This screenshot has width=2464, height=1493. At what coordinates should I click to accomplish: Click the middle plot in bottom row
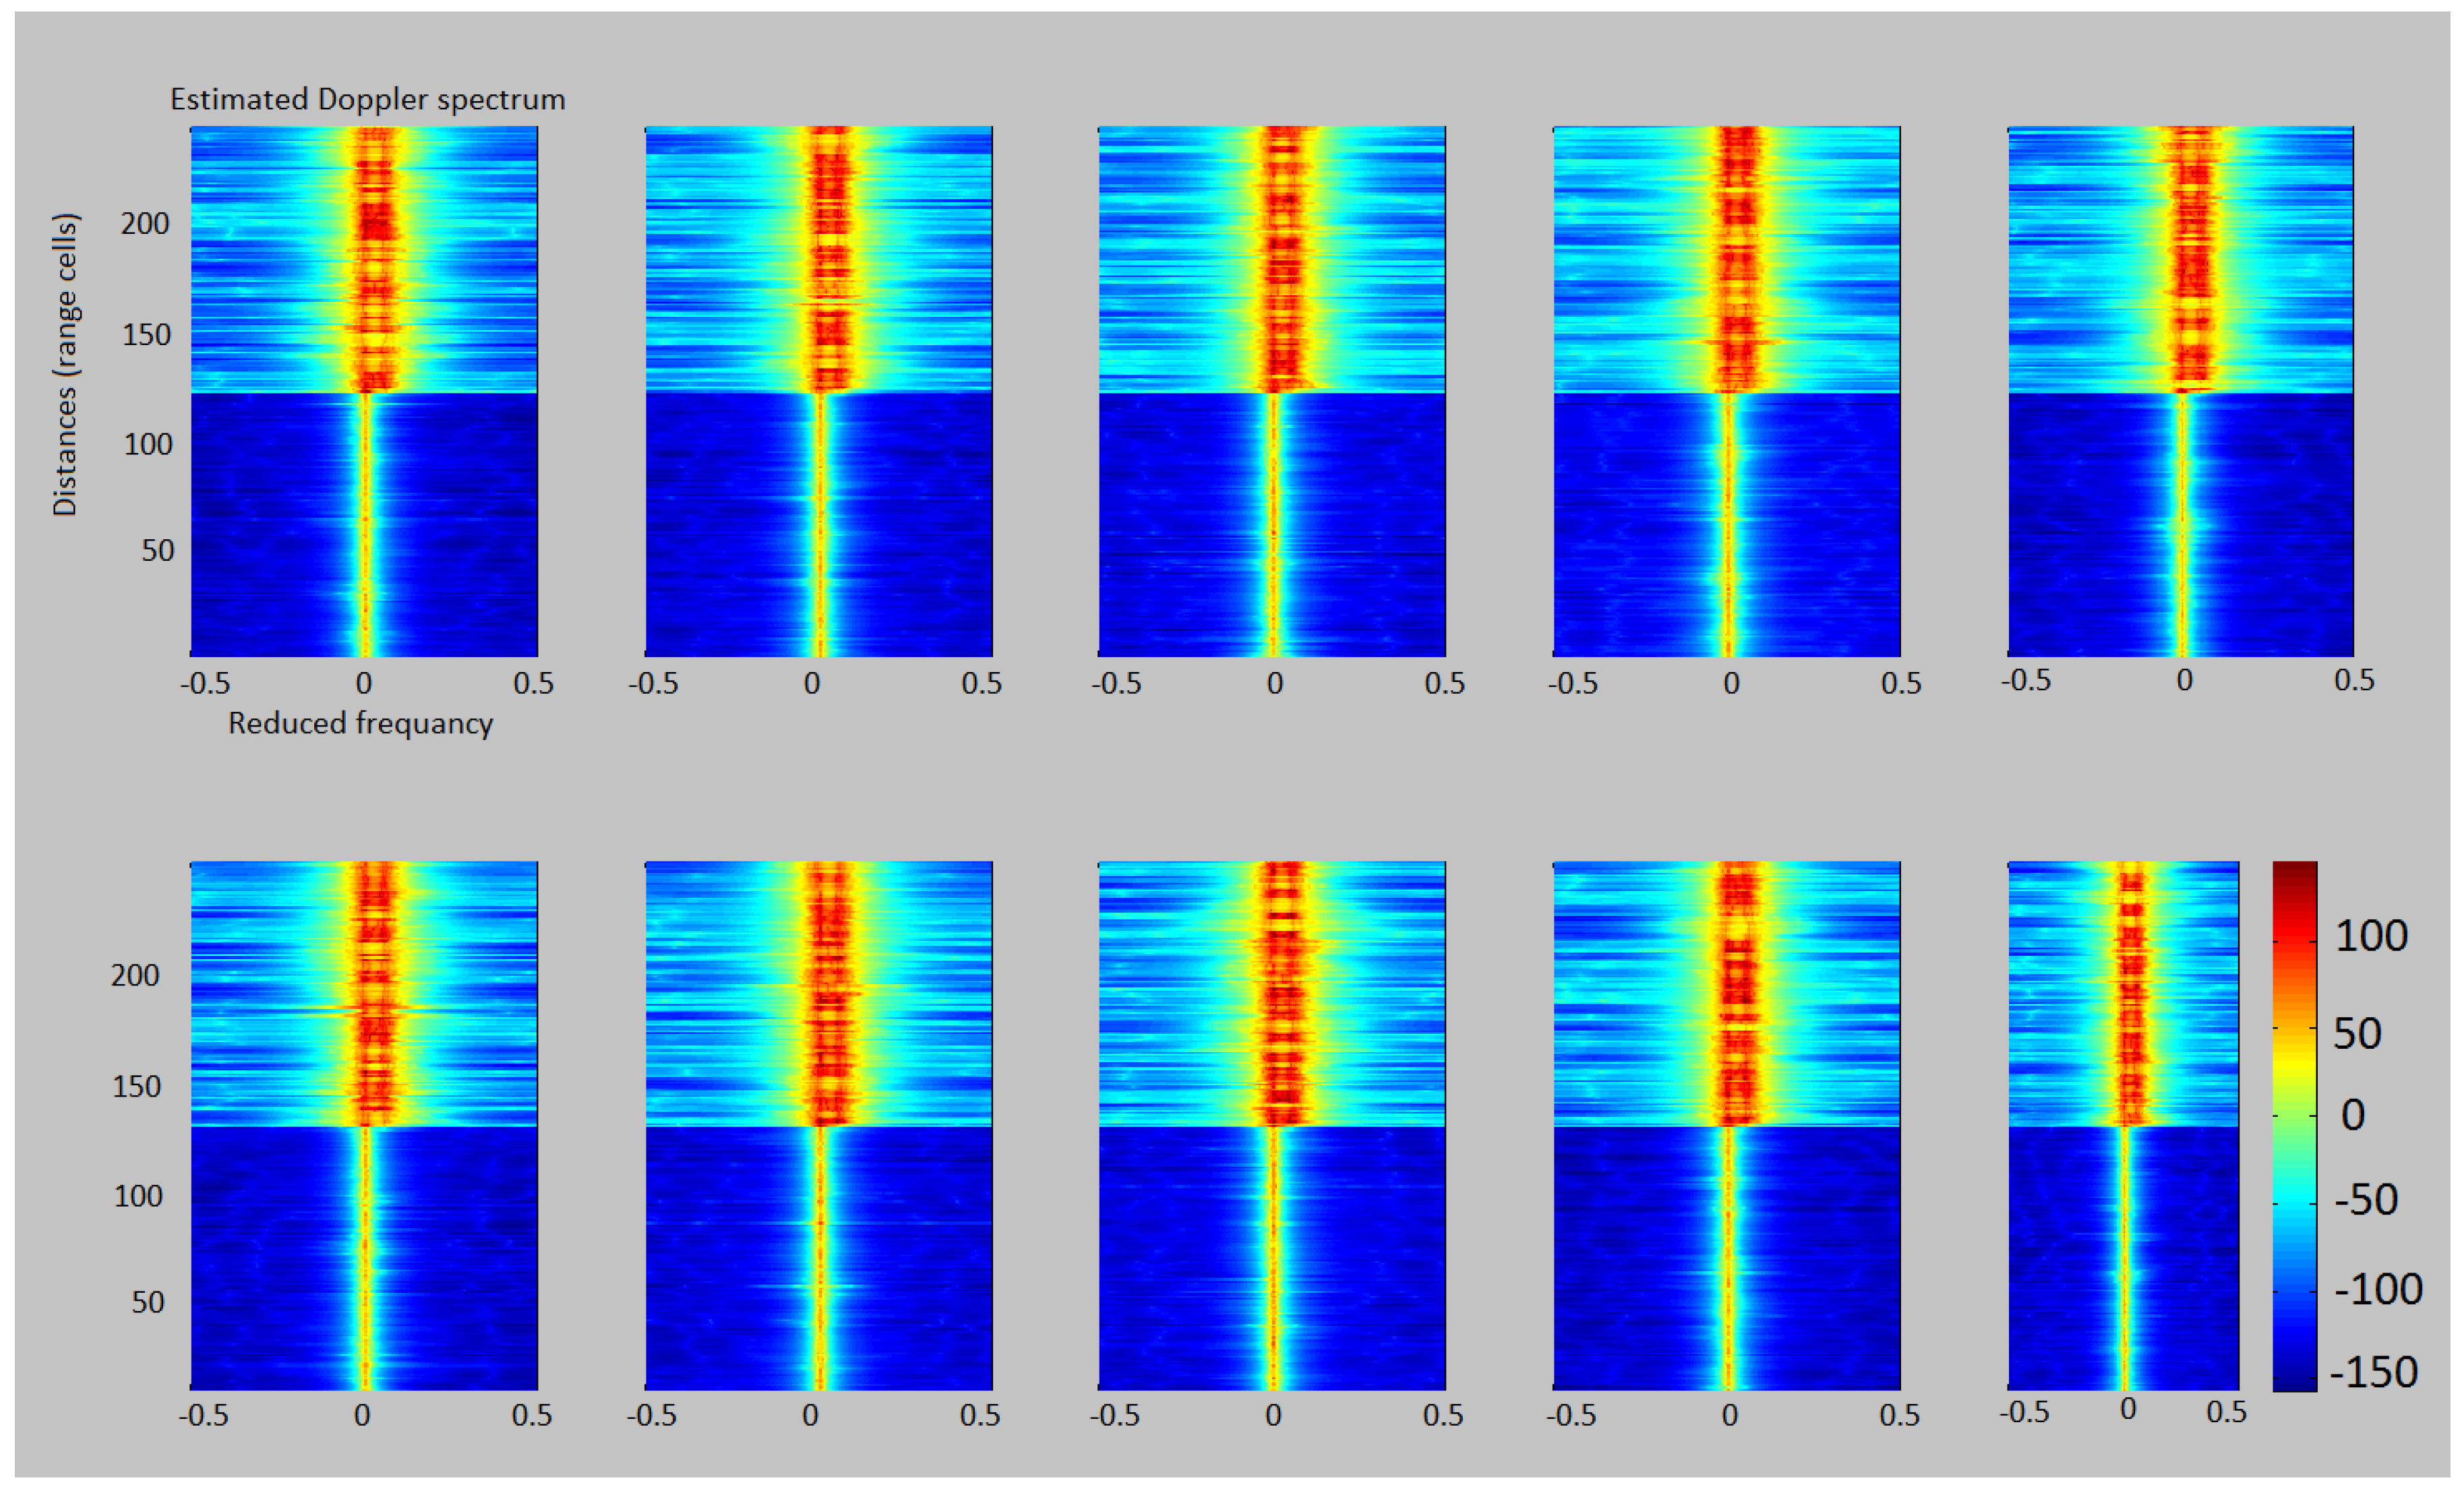(x=1272, y=1125)
